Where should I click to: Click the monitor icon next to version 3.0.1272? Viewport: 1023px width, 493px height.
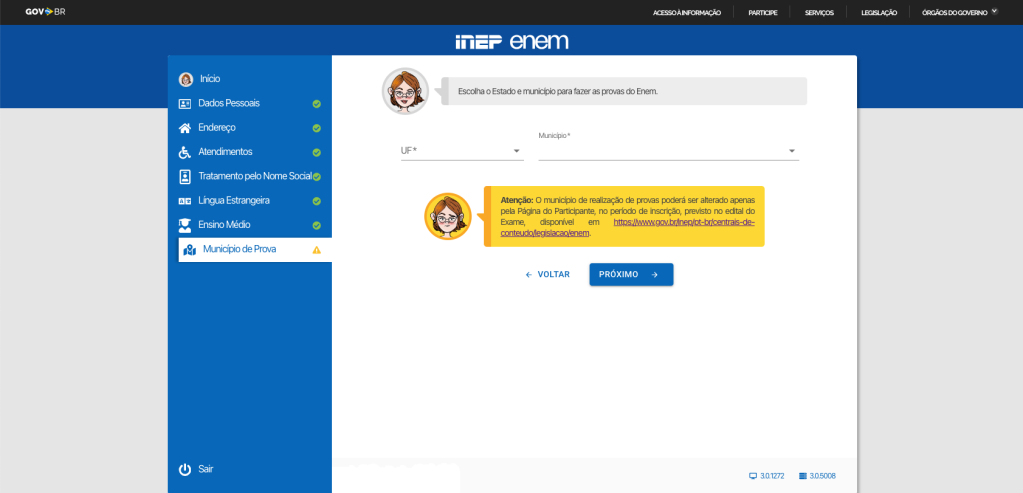click(x=753, y=476)
